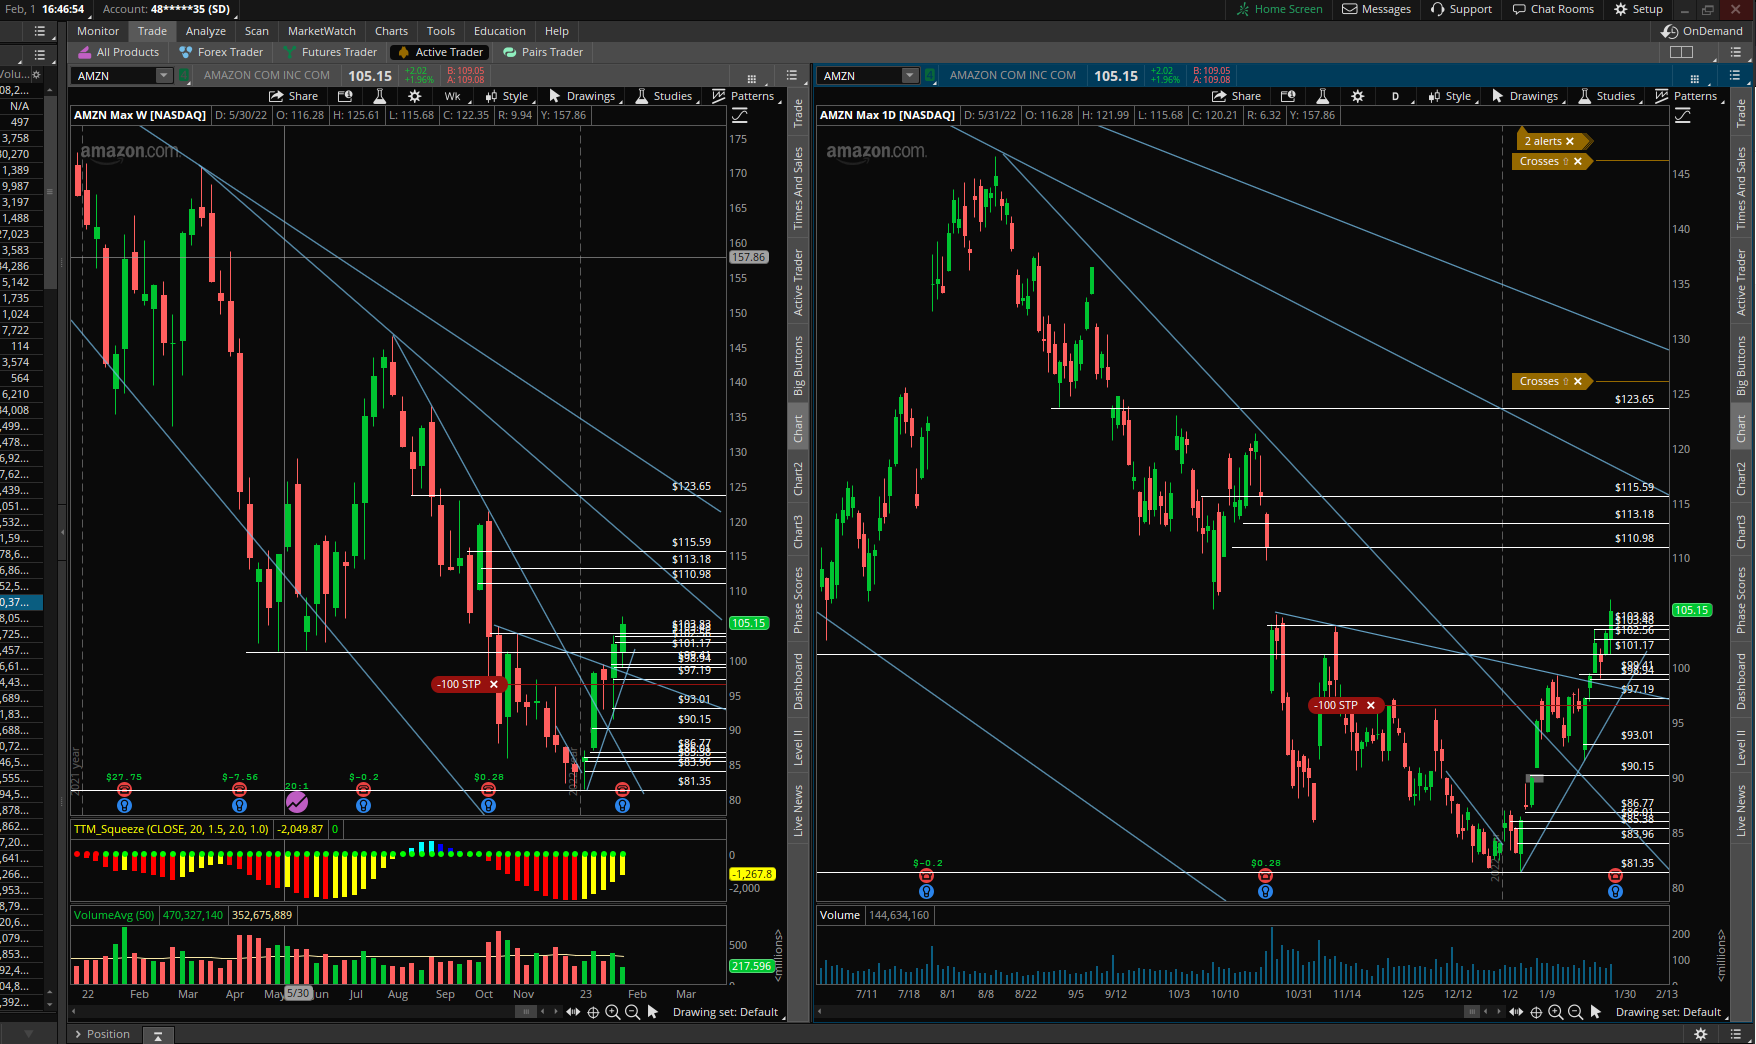Dismiss the lower Crosses alert near 125
Viewport: 1756px width, 1044px height.
coord(1578,381)
